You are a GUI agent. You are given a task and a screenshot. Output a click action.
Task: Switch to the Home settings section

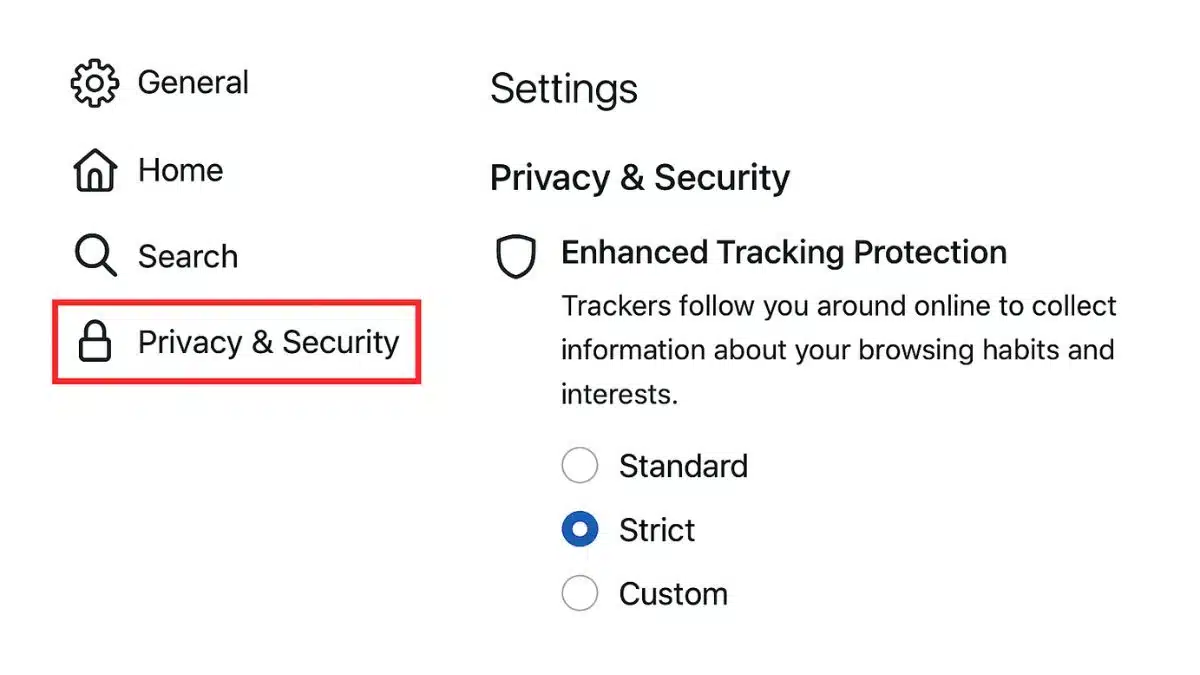point(180,170)
